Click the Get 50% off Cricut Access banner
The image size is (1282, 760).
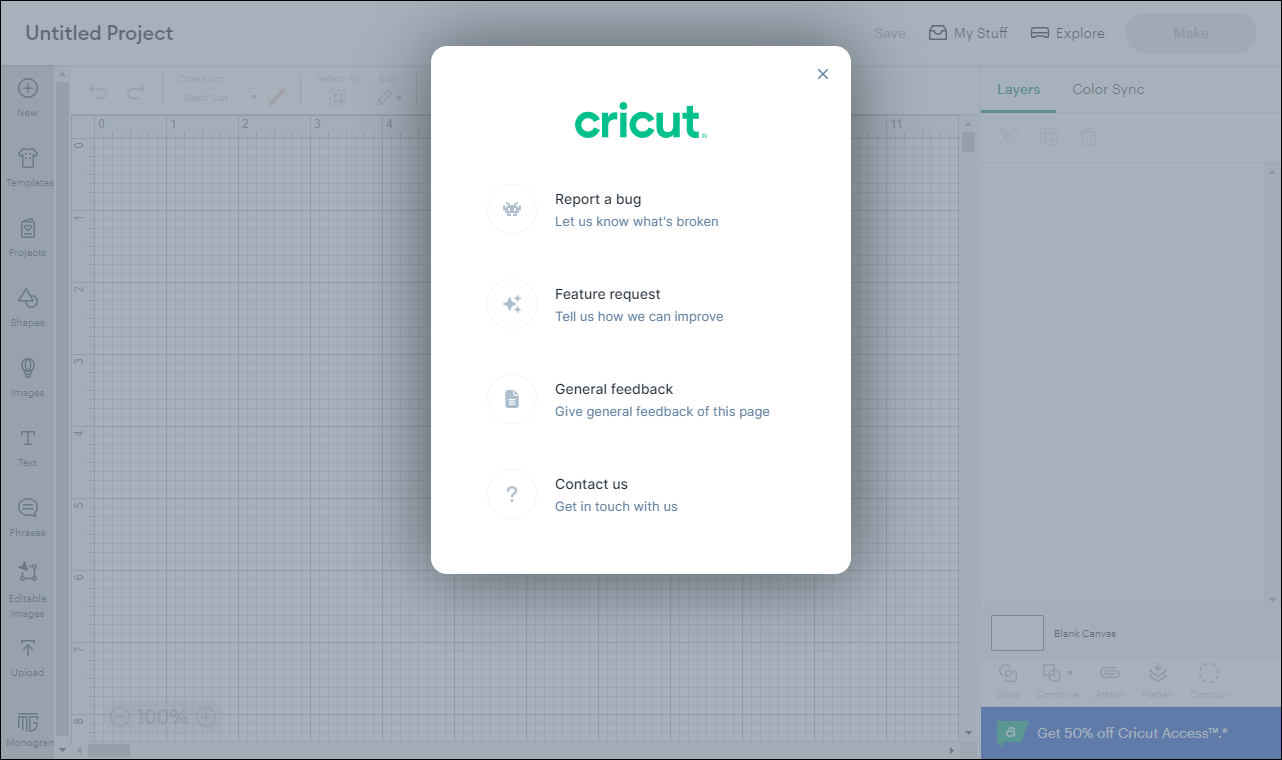[x=1131, y=733]
